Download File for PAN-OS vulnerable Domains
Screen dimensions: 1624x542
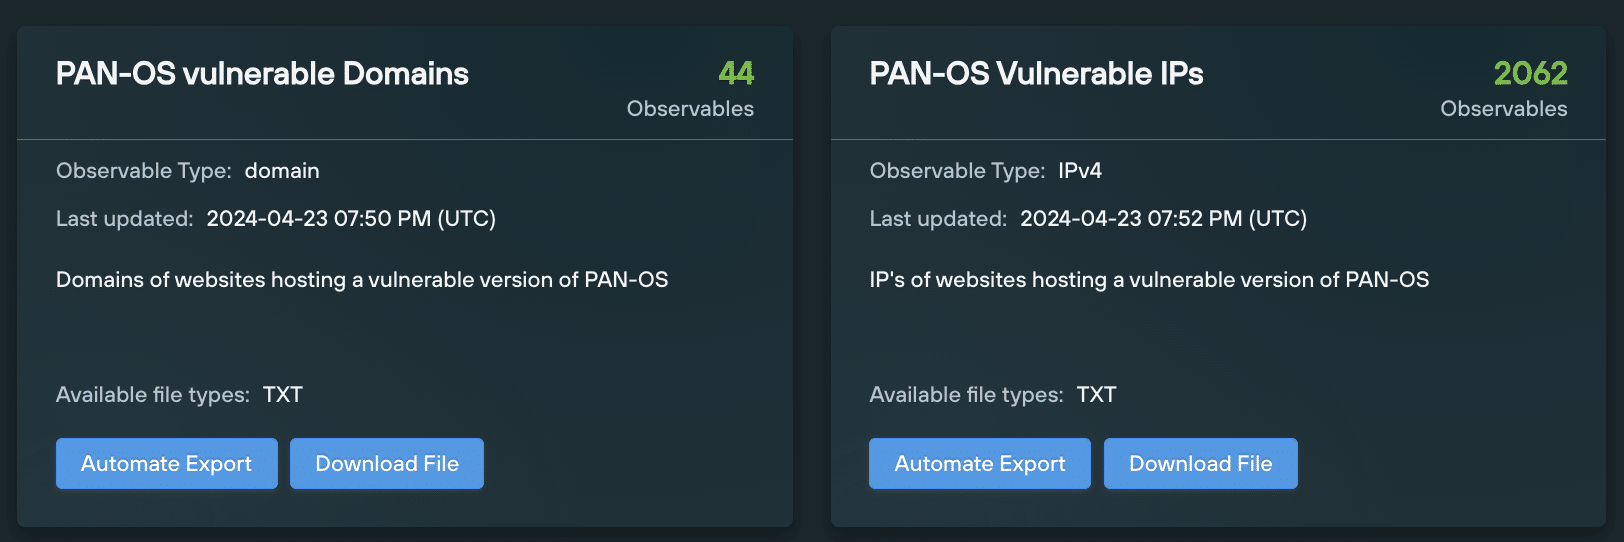(x=387, y=464)
